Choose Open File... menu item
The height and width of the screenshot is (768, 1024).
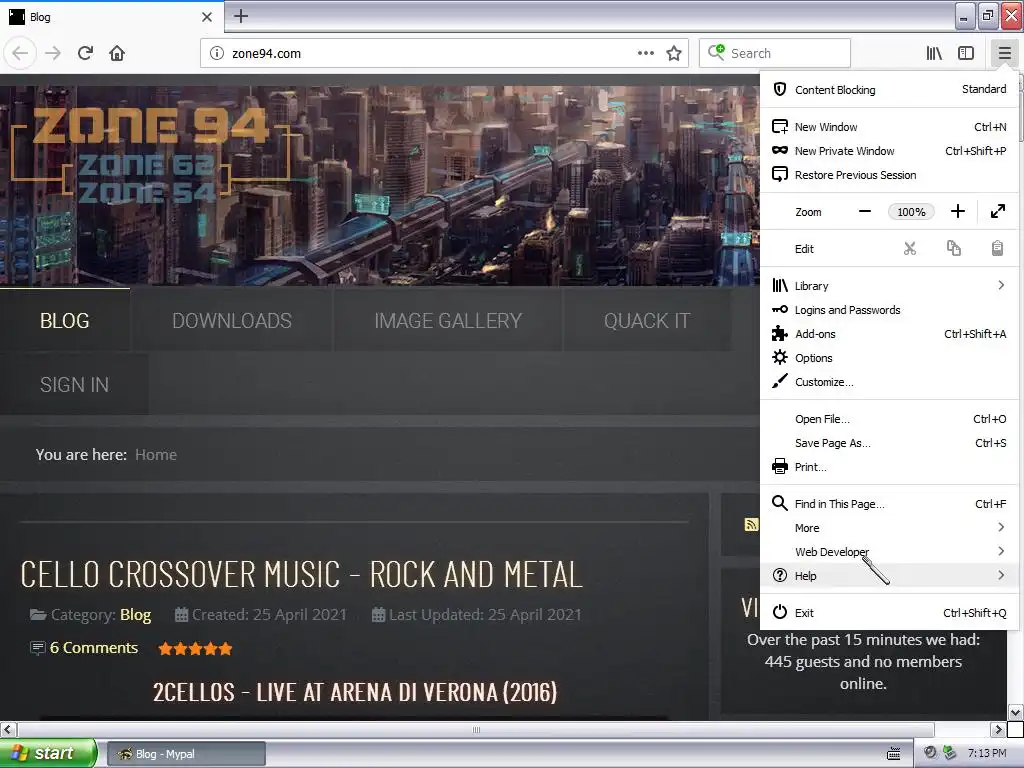pyautogui.click(x=889, y=419)
